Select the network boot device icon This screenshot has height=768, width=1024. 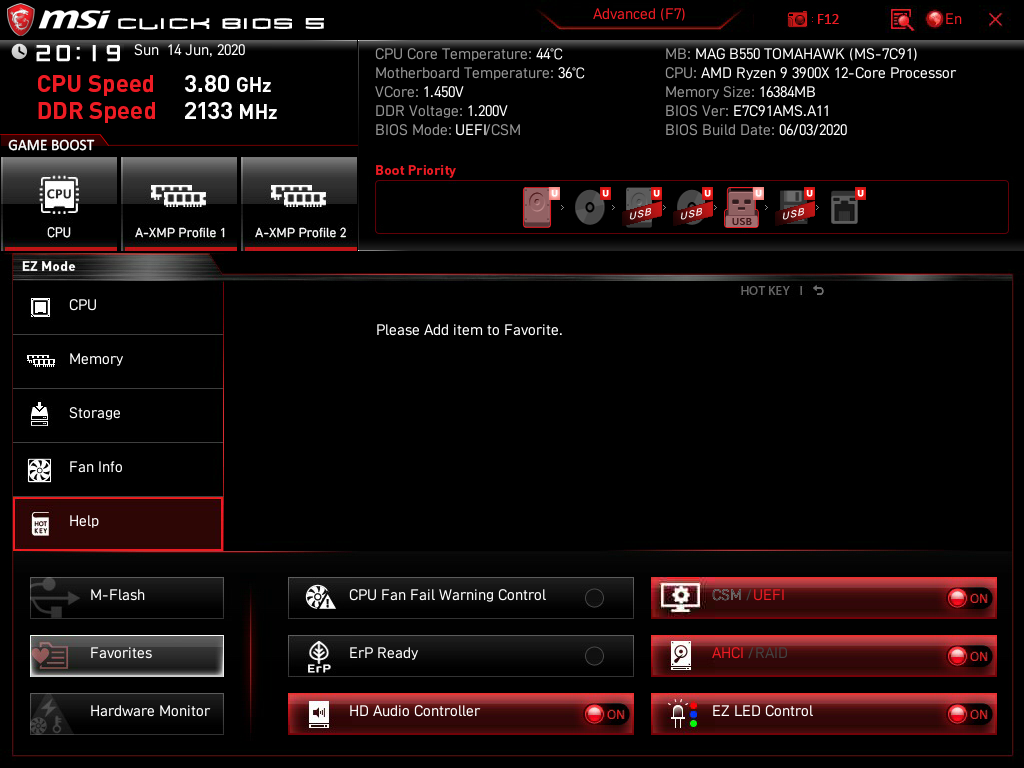pos(844,207)
